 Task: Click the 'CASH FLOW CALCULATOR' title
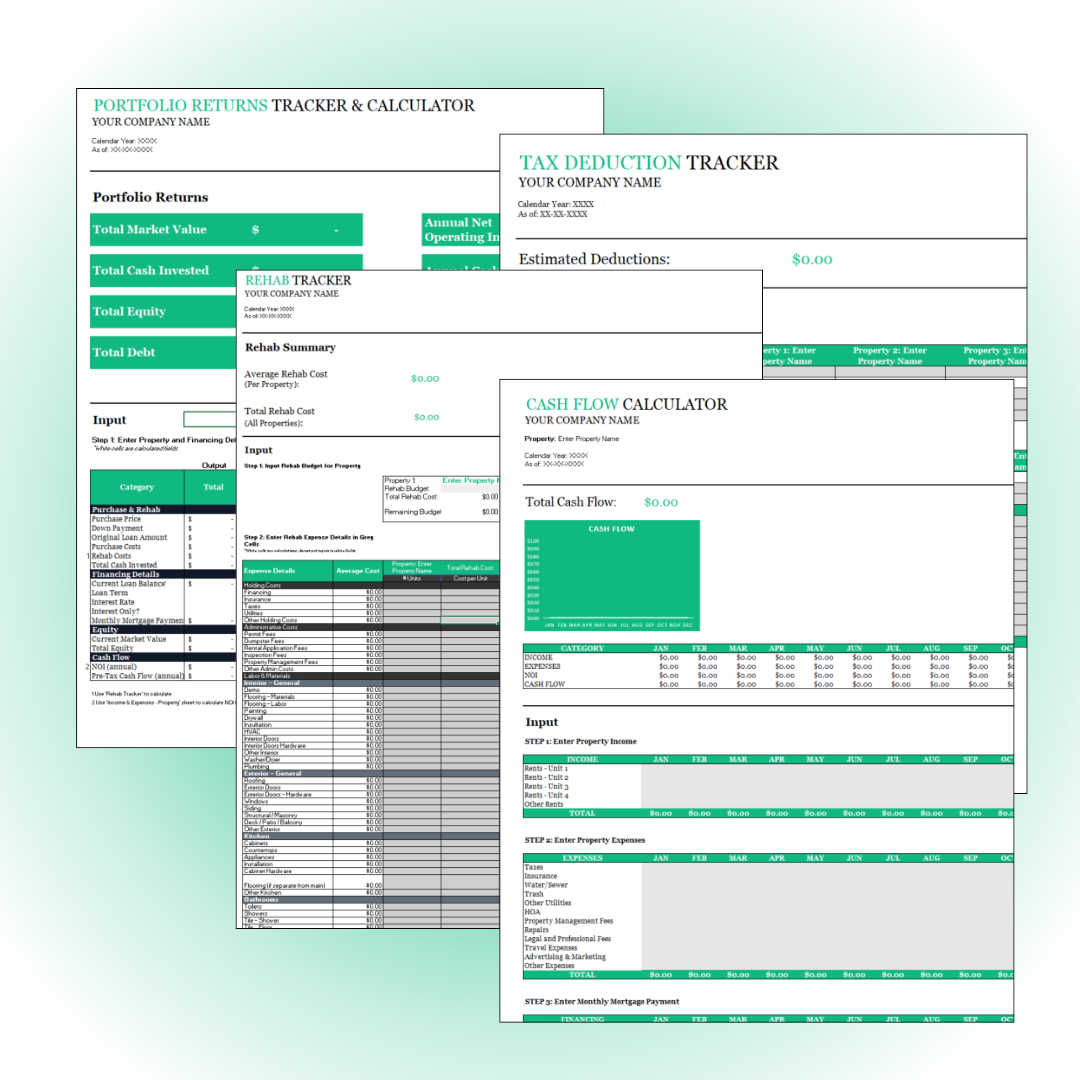tap(626, 404)
